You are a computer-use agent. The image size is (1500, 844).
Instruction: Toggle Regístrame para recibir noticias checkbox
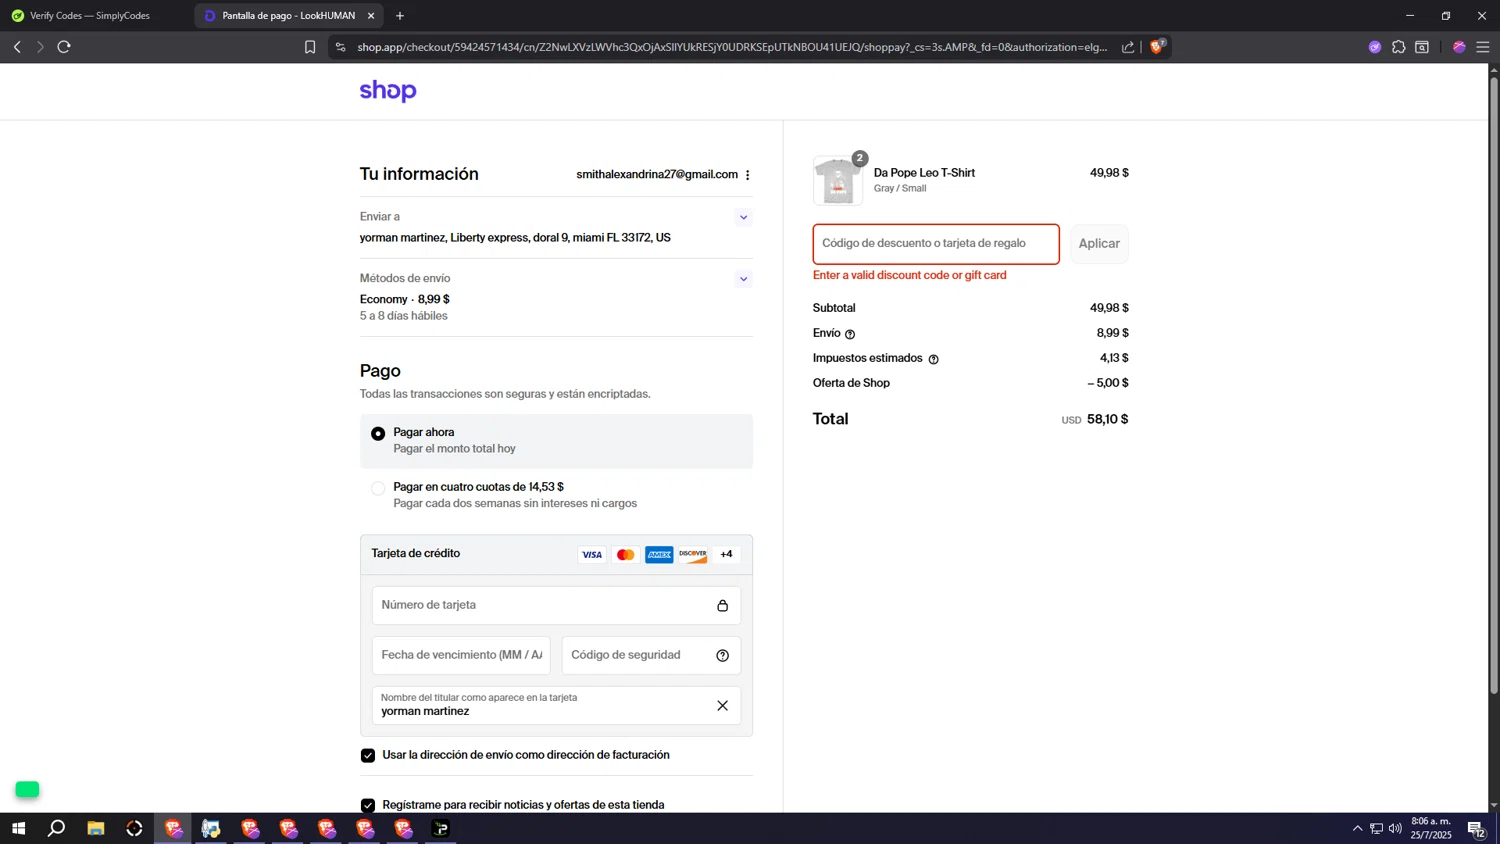[x=368, y=805]
